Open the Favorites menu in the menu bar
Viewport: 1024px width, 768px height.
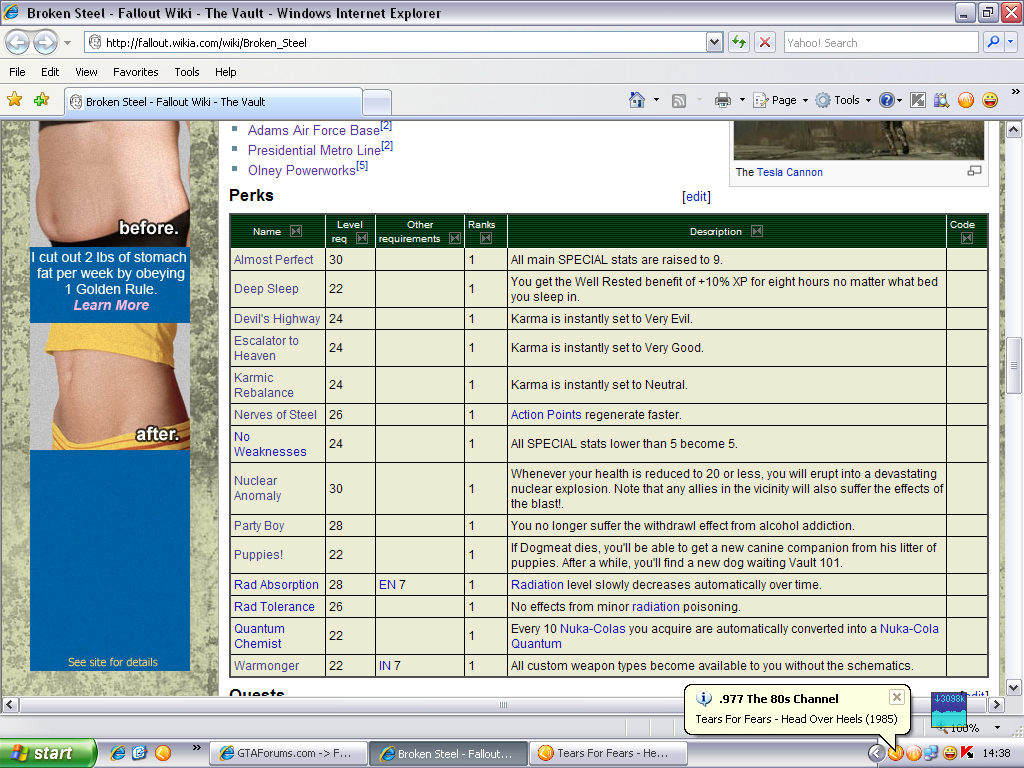(x=135, y=72)
